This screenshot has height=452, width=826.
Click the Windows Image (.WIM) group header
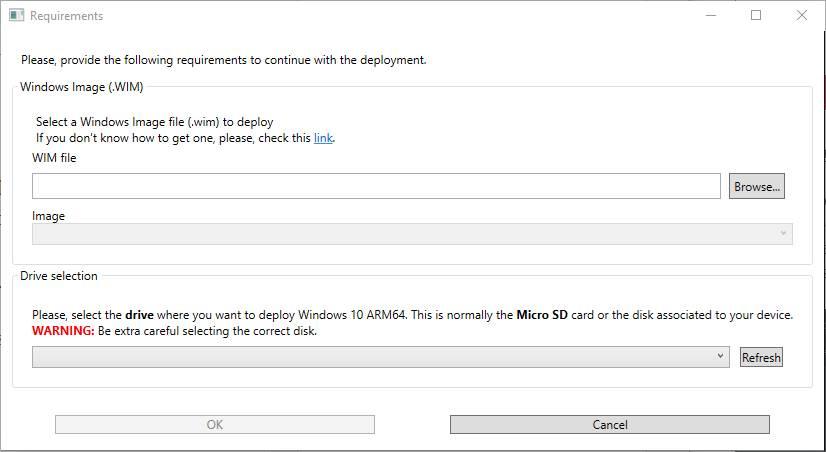pos(82,87)
